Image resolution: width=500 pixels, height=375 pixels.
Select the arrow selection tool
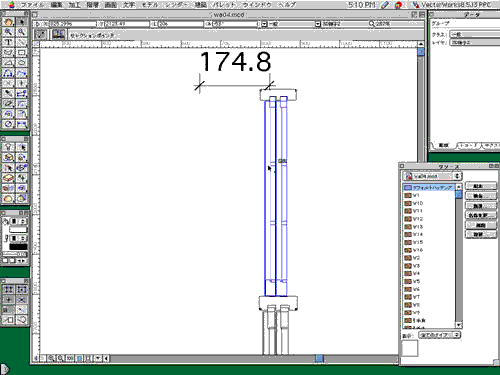click(x=21, y=22)
